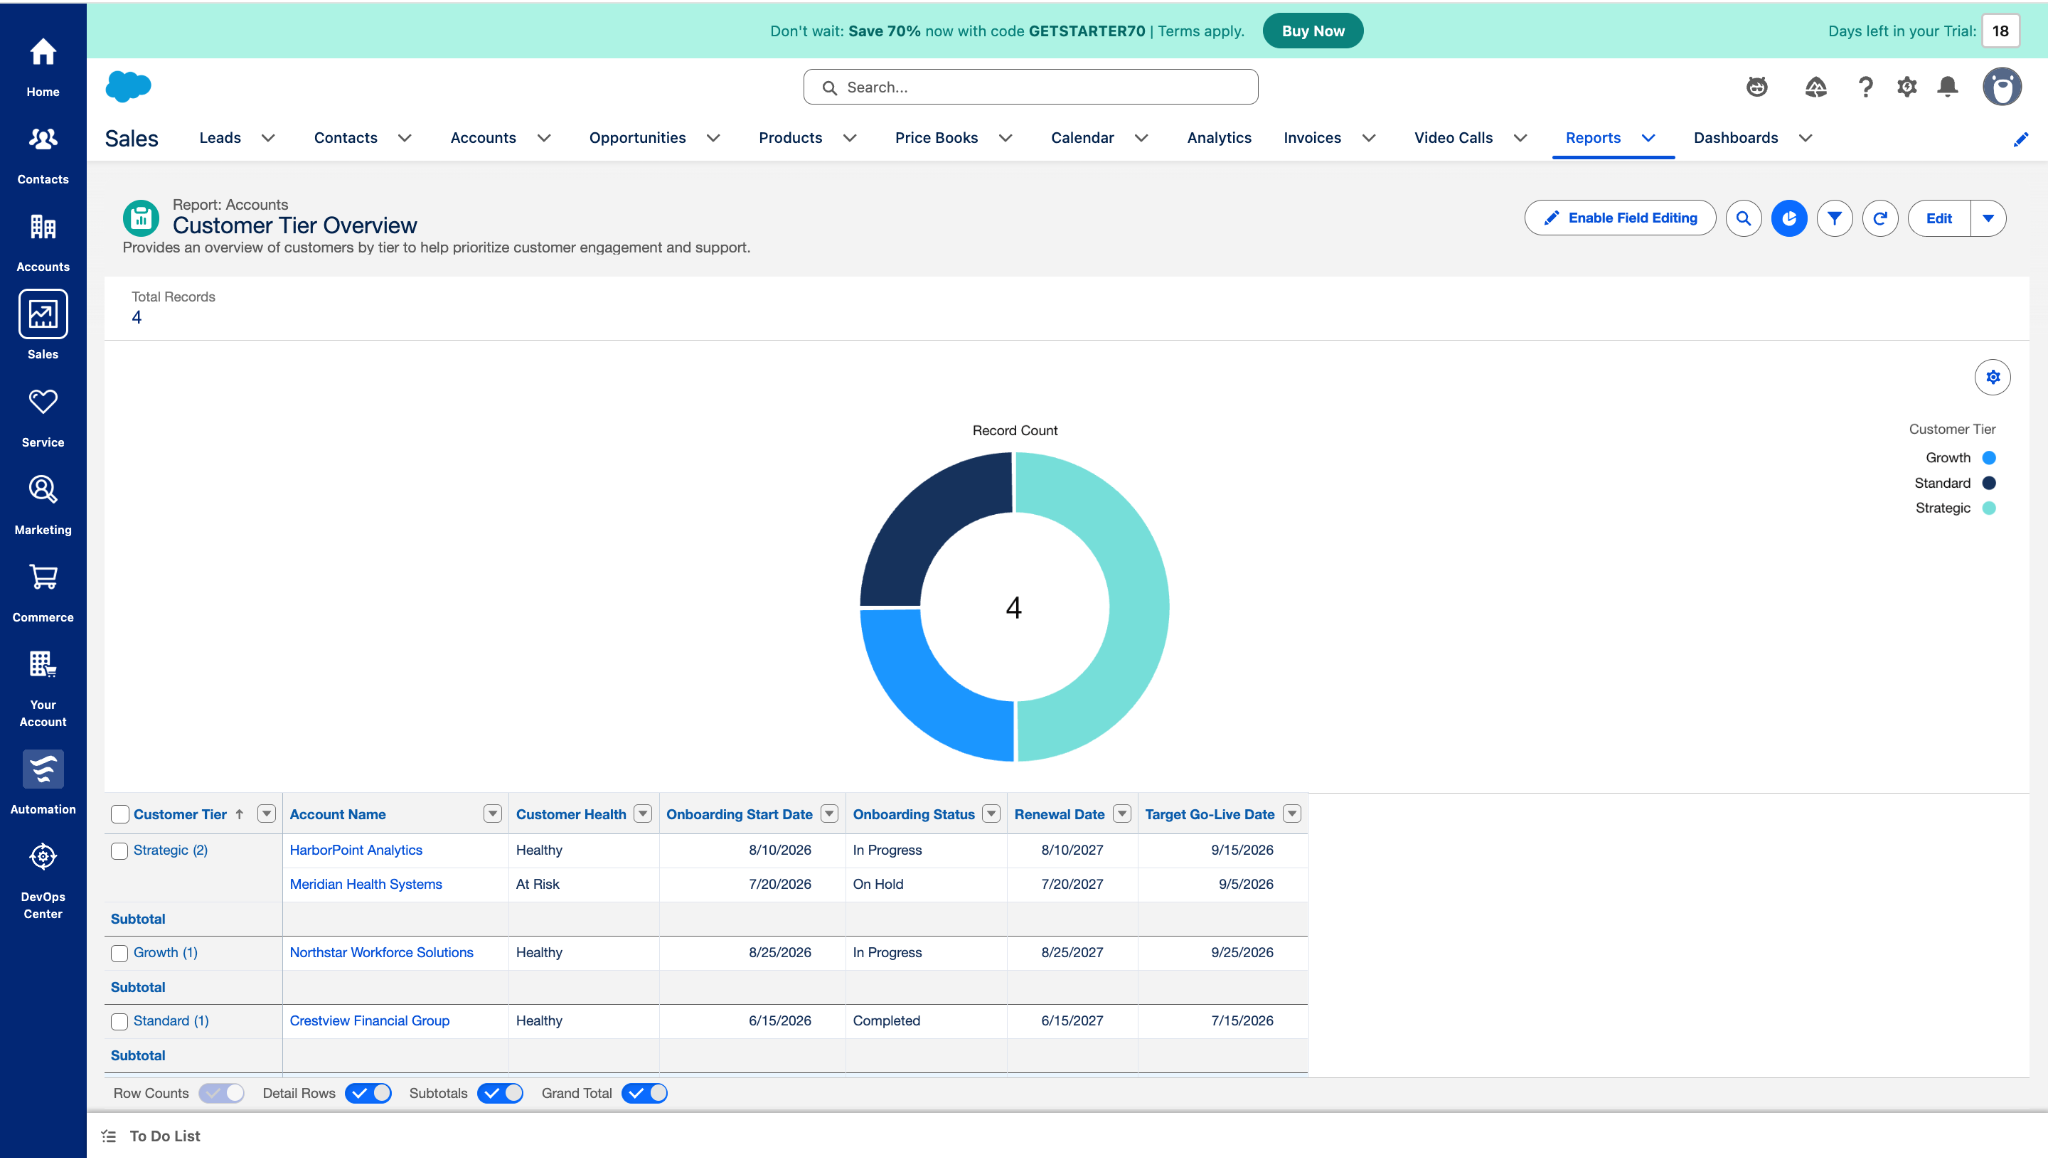Expand the Leads tab chevron

pos(268,138)
